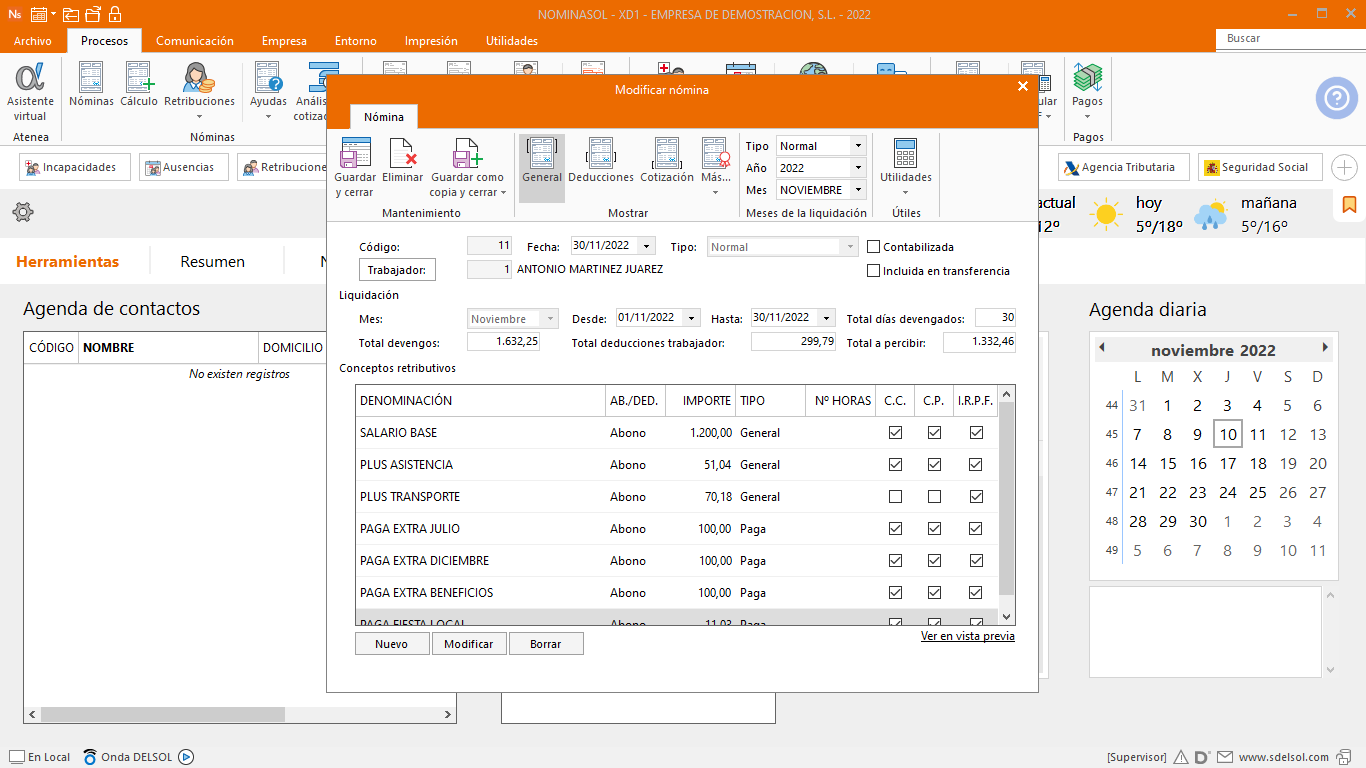Expand the Mes NOVIEMBRE dropdown
Image resolution: width=1366 pixels, height=768 pixels.
858,190
